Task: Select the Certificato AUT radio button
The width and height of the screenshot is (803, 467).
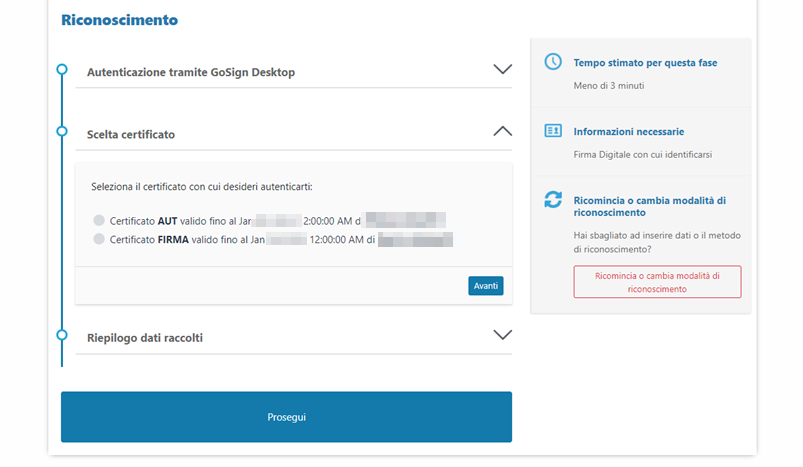Action: click(99, 220)
